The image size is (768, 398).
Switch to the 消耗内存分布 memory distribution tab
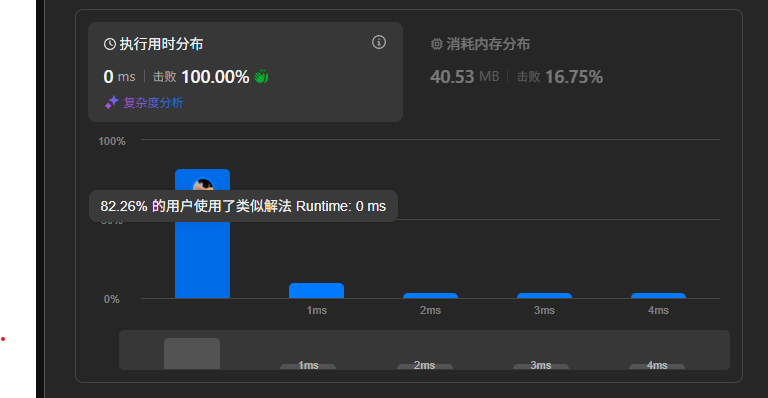(x=480, y=44)
